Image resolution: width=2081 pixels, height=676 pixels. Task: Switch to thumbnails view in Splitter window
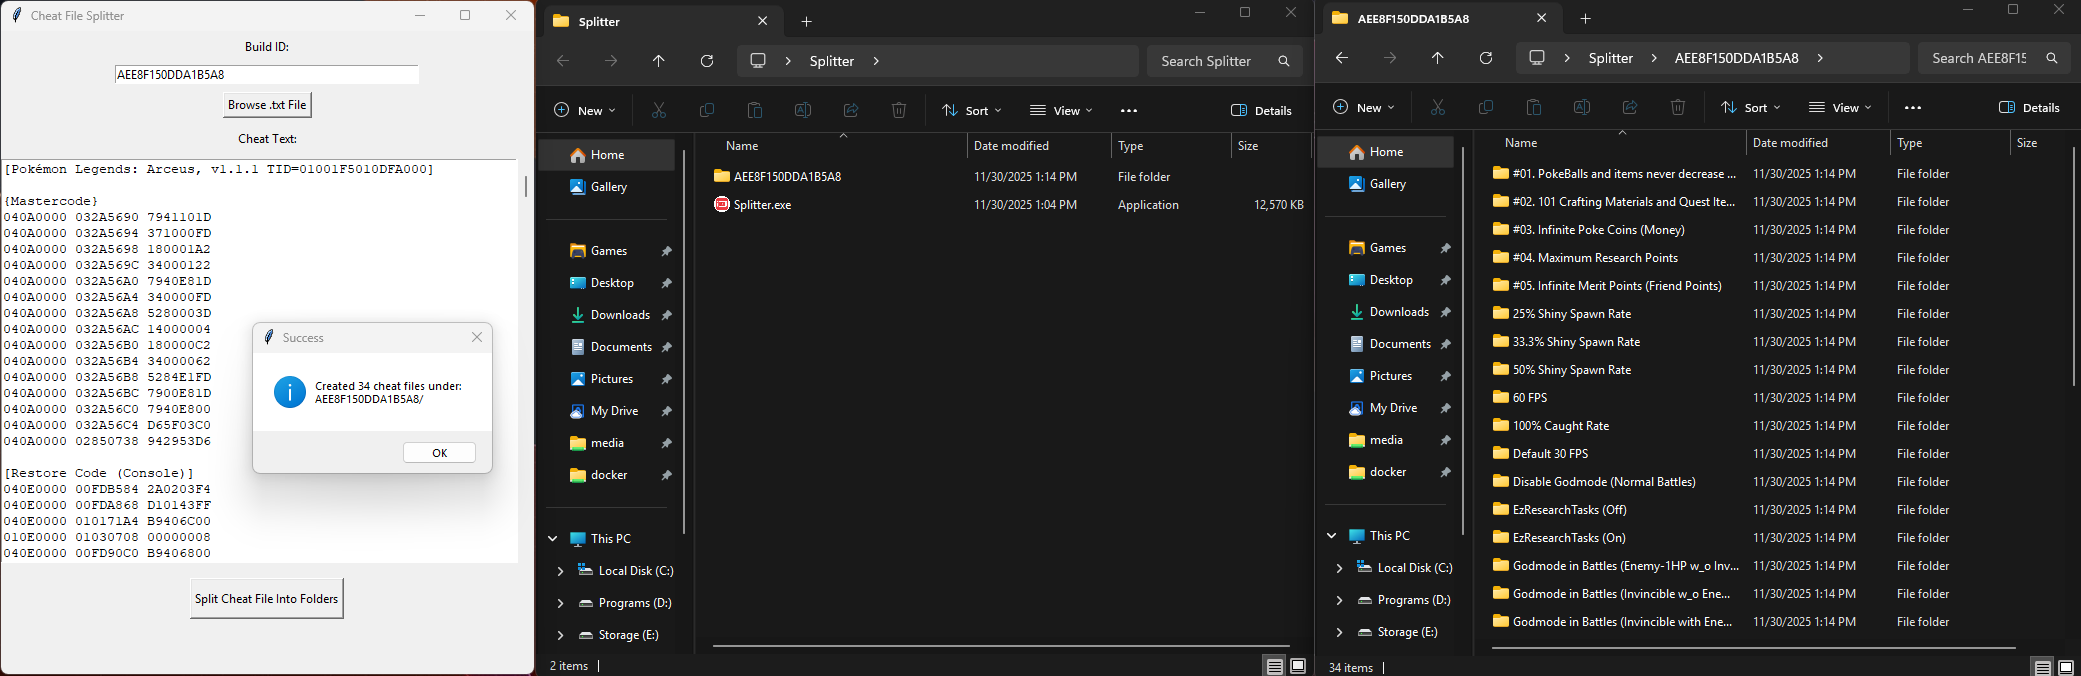point(1298,666)
